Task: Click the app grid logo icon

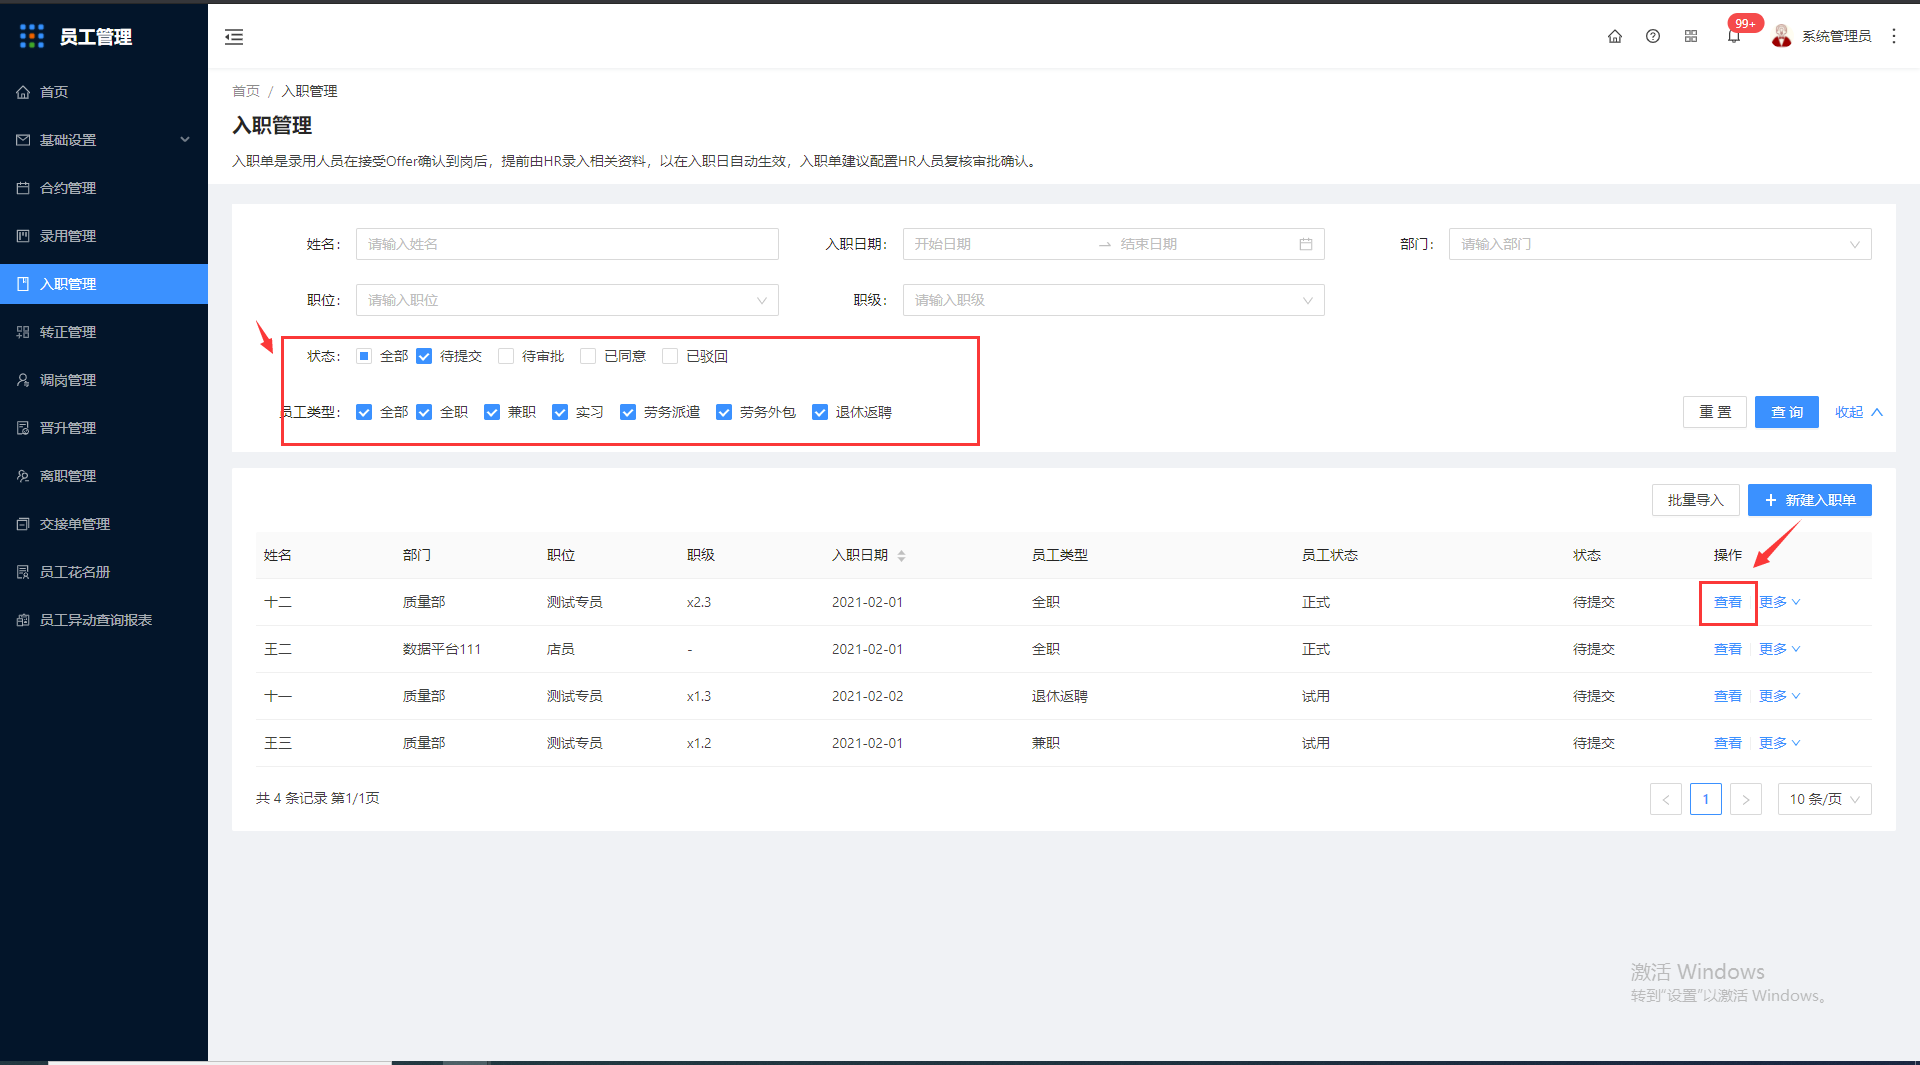Action: click(x=32, y=36)
